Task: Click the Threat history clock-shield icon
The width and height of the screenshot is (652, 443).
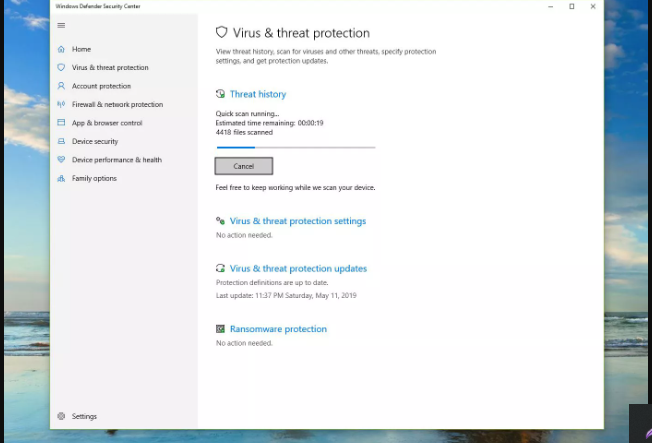Action: pos(220,94)
